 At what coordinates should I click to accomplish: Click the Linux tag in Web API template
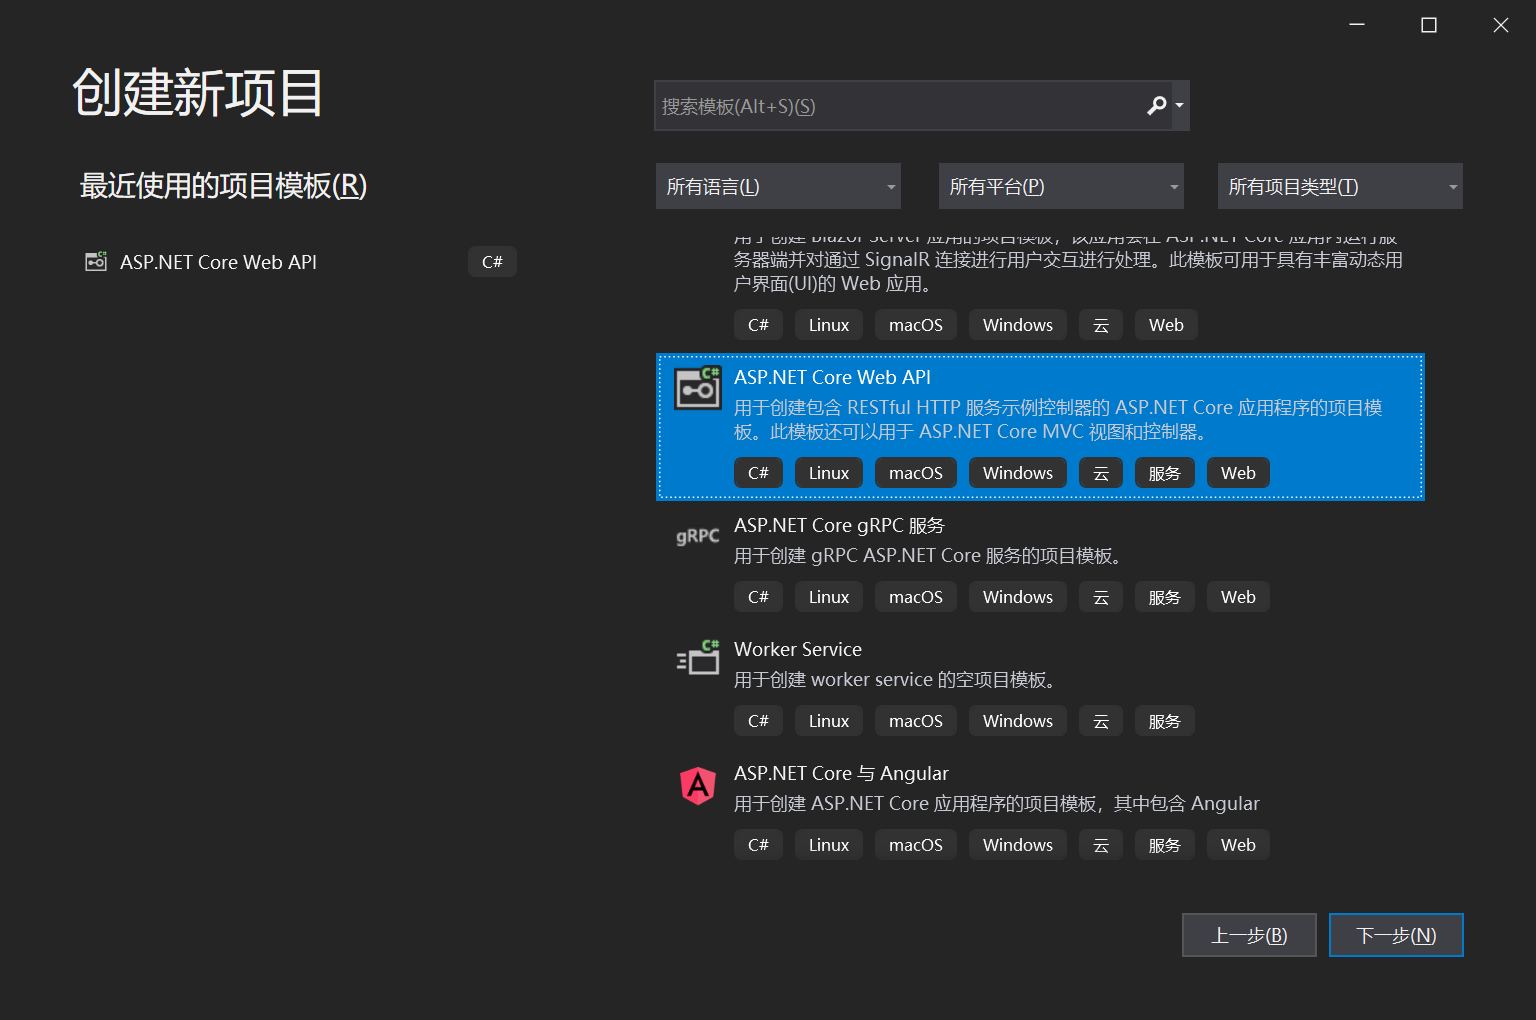[829, 473]
